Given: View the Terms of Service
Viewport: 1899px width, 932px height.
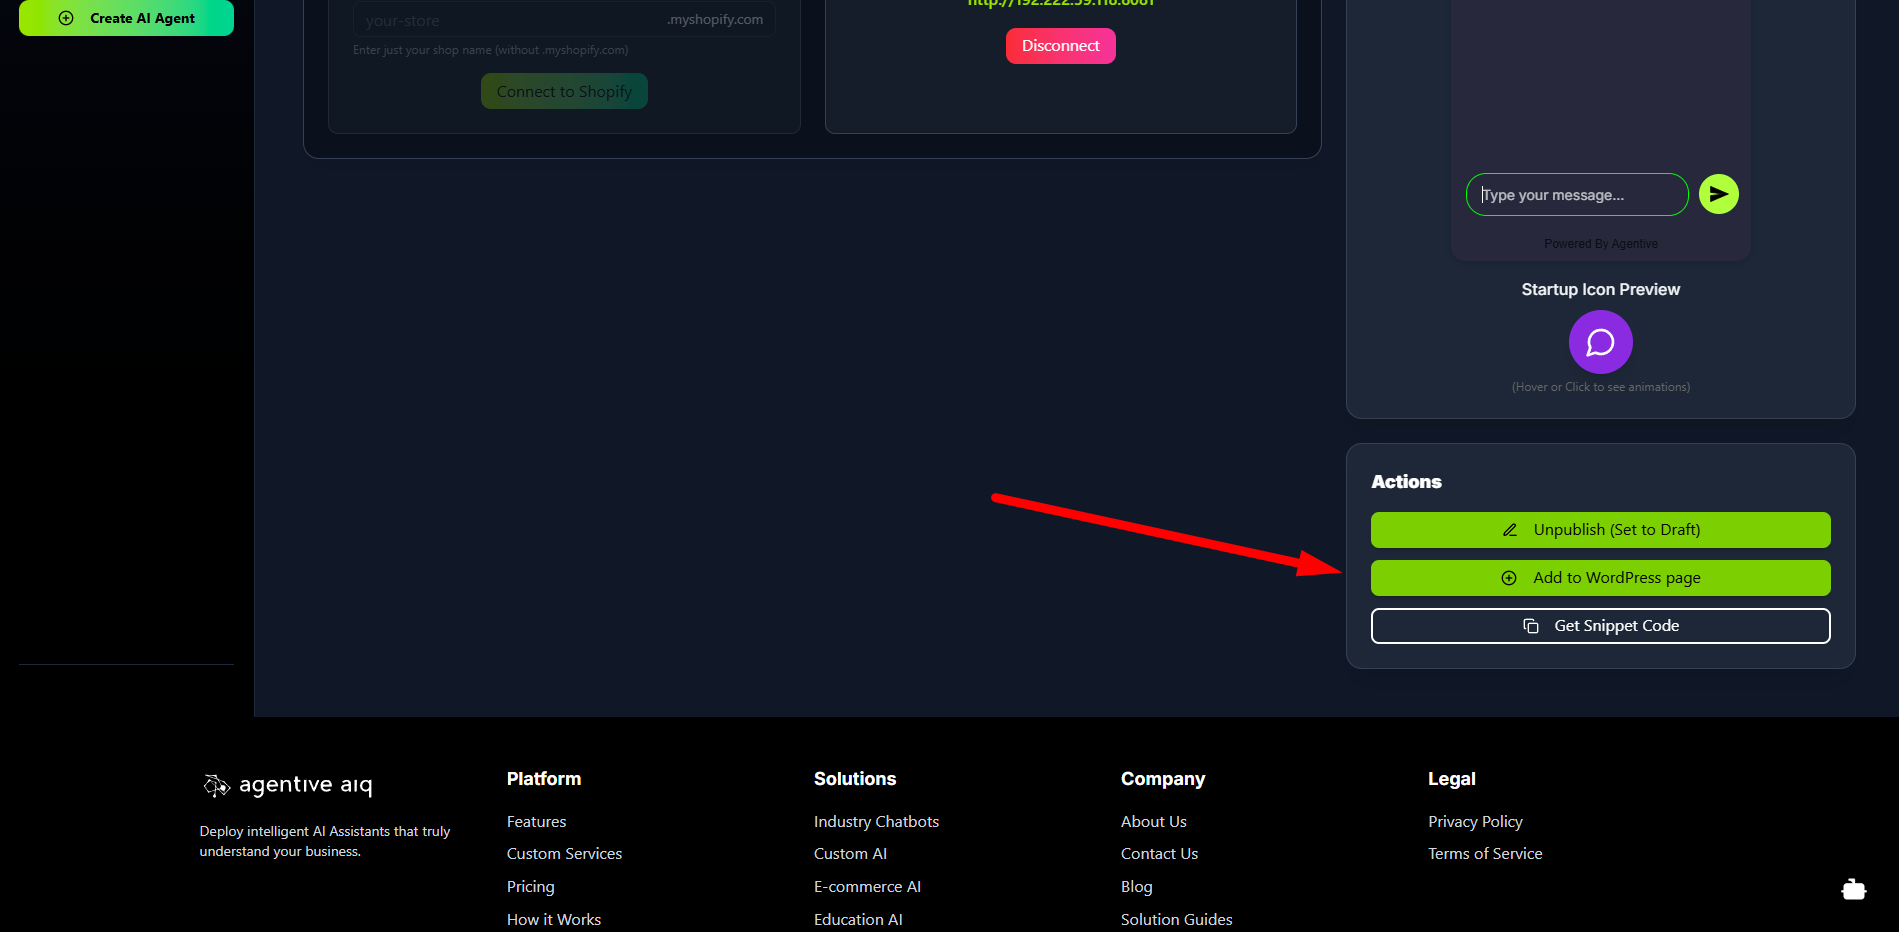Looking at the screenshot, I should pos(1485,853).
